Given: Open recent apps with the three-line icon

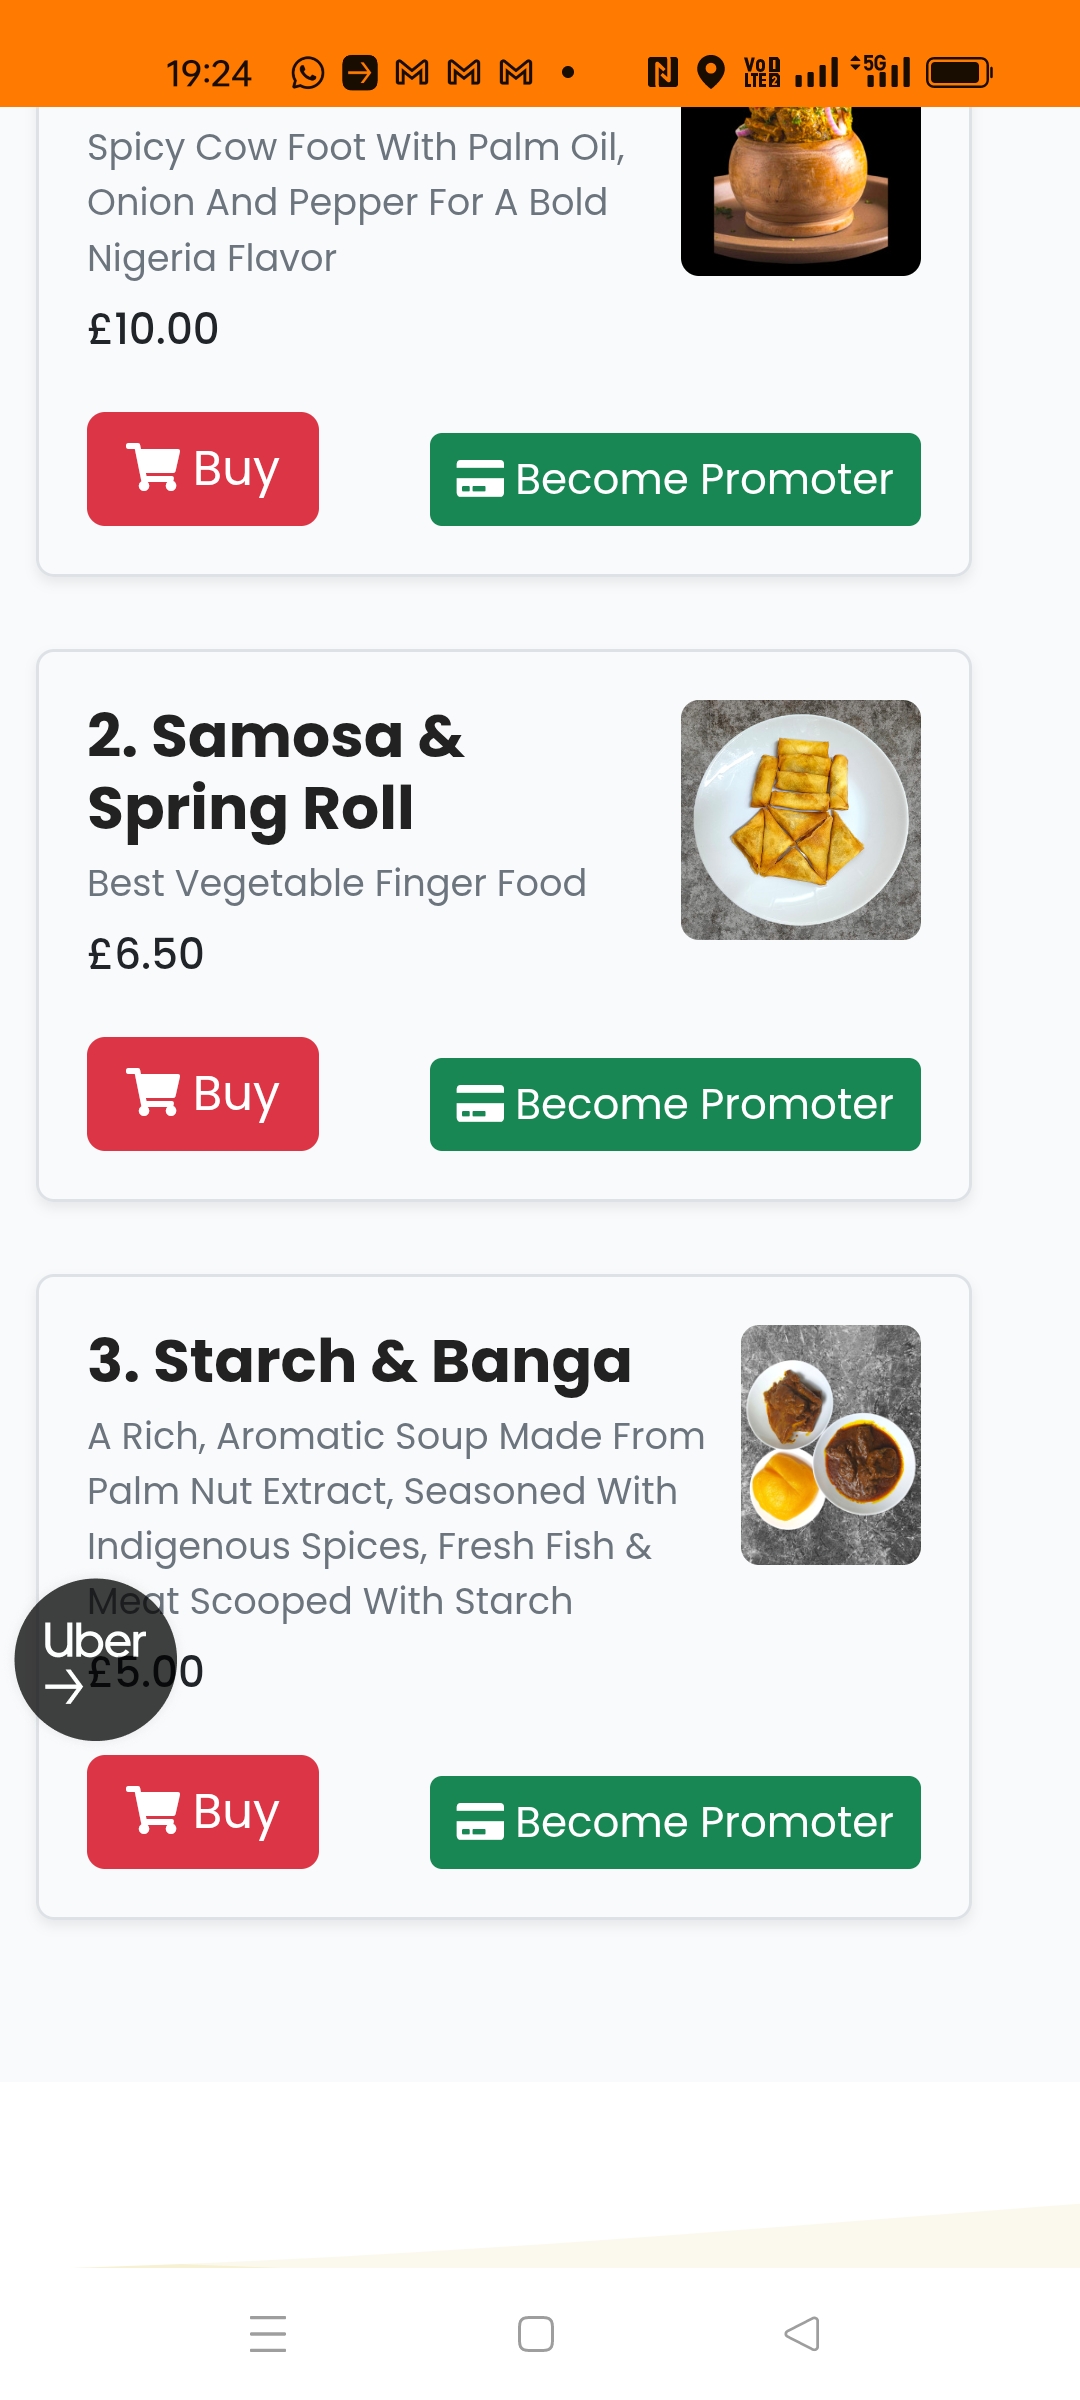Looking at the screenshot, I should click(x=268, y=2334).
